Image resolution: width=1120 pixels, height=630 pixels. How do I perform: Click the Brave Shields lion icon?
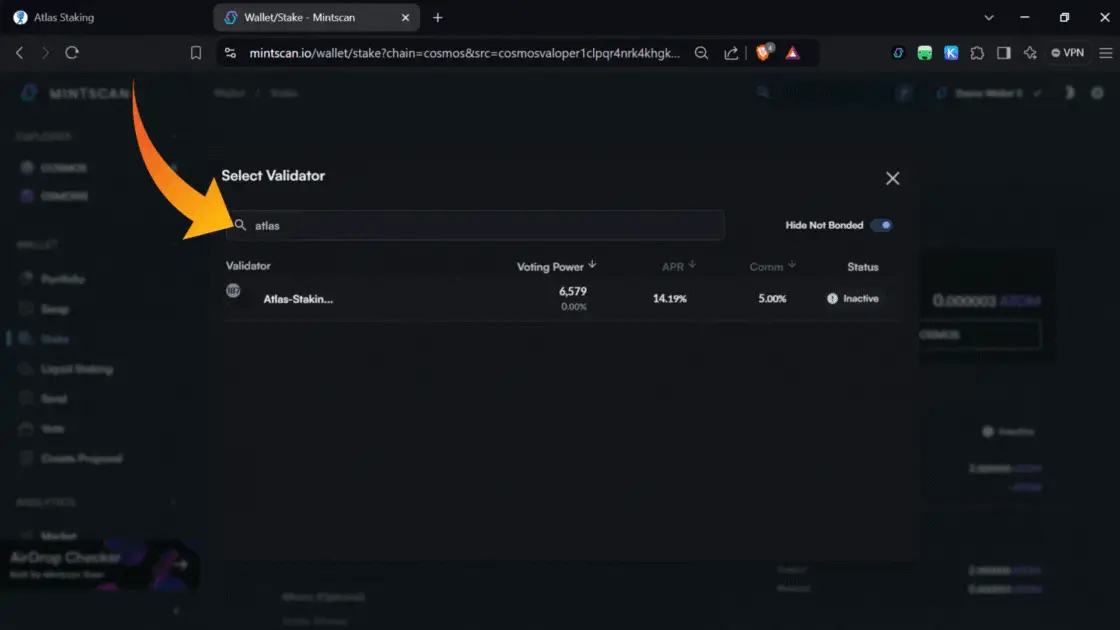764,53
